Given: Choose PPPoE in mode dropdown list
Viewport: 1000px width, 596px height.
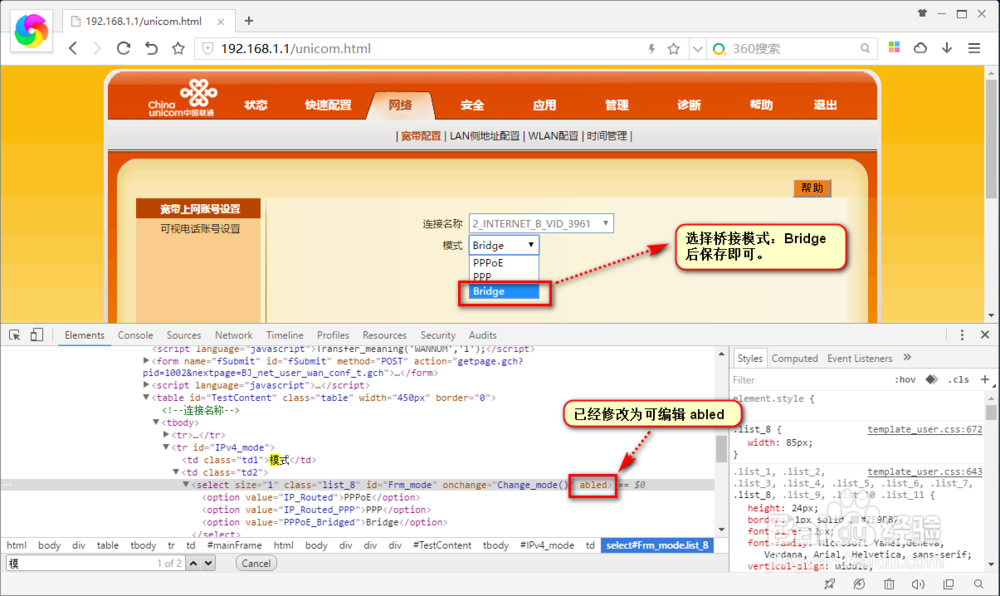Looking at the screenshot, I should click(x=504, y=263).
